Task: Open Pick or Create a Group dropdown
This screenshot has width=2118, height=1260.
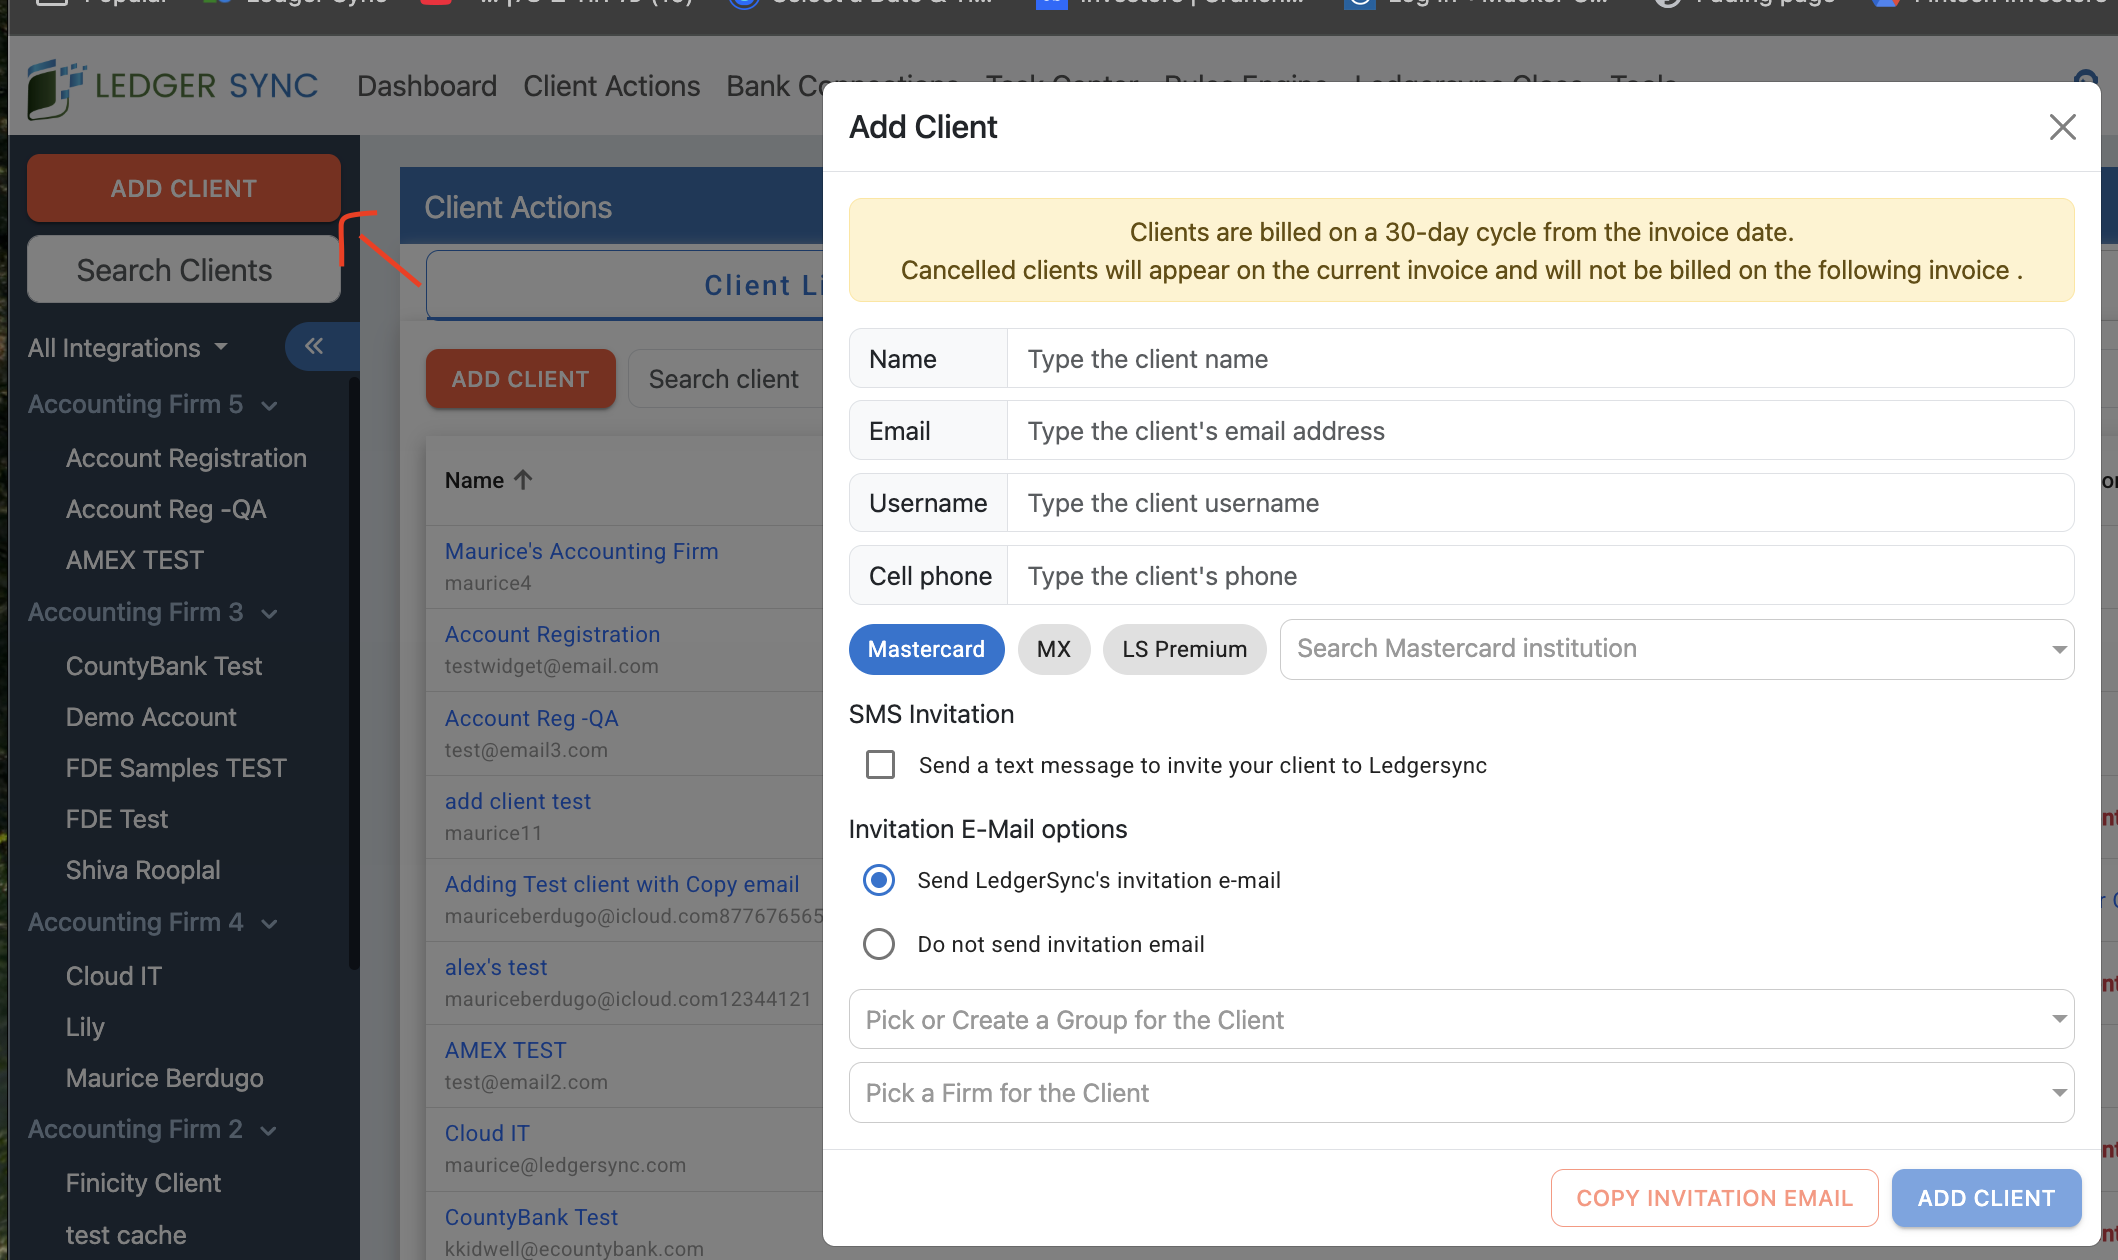Action: tap(1461, 1020)
